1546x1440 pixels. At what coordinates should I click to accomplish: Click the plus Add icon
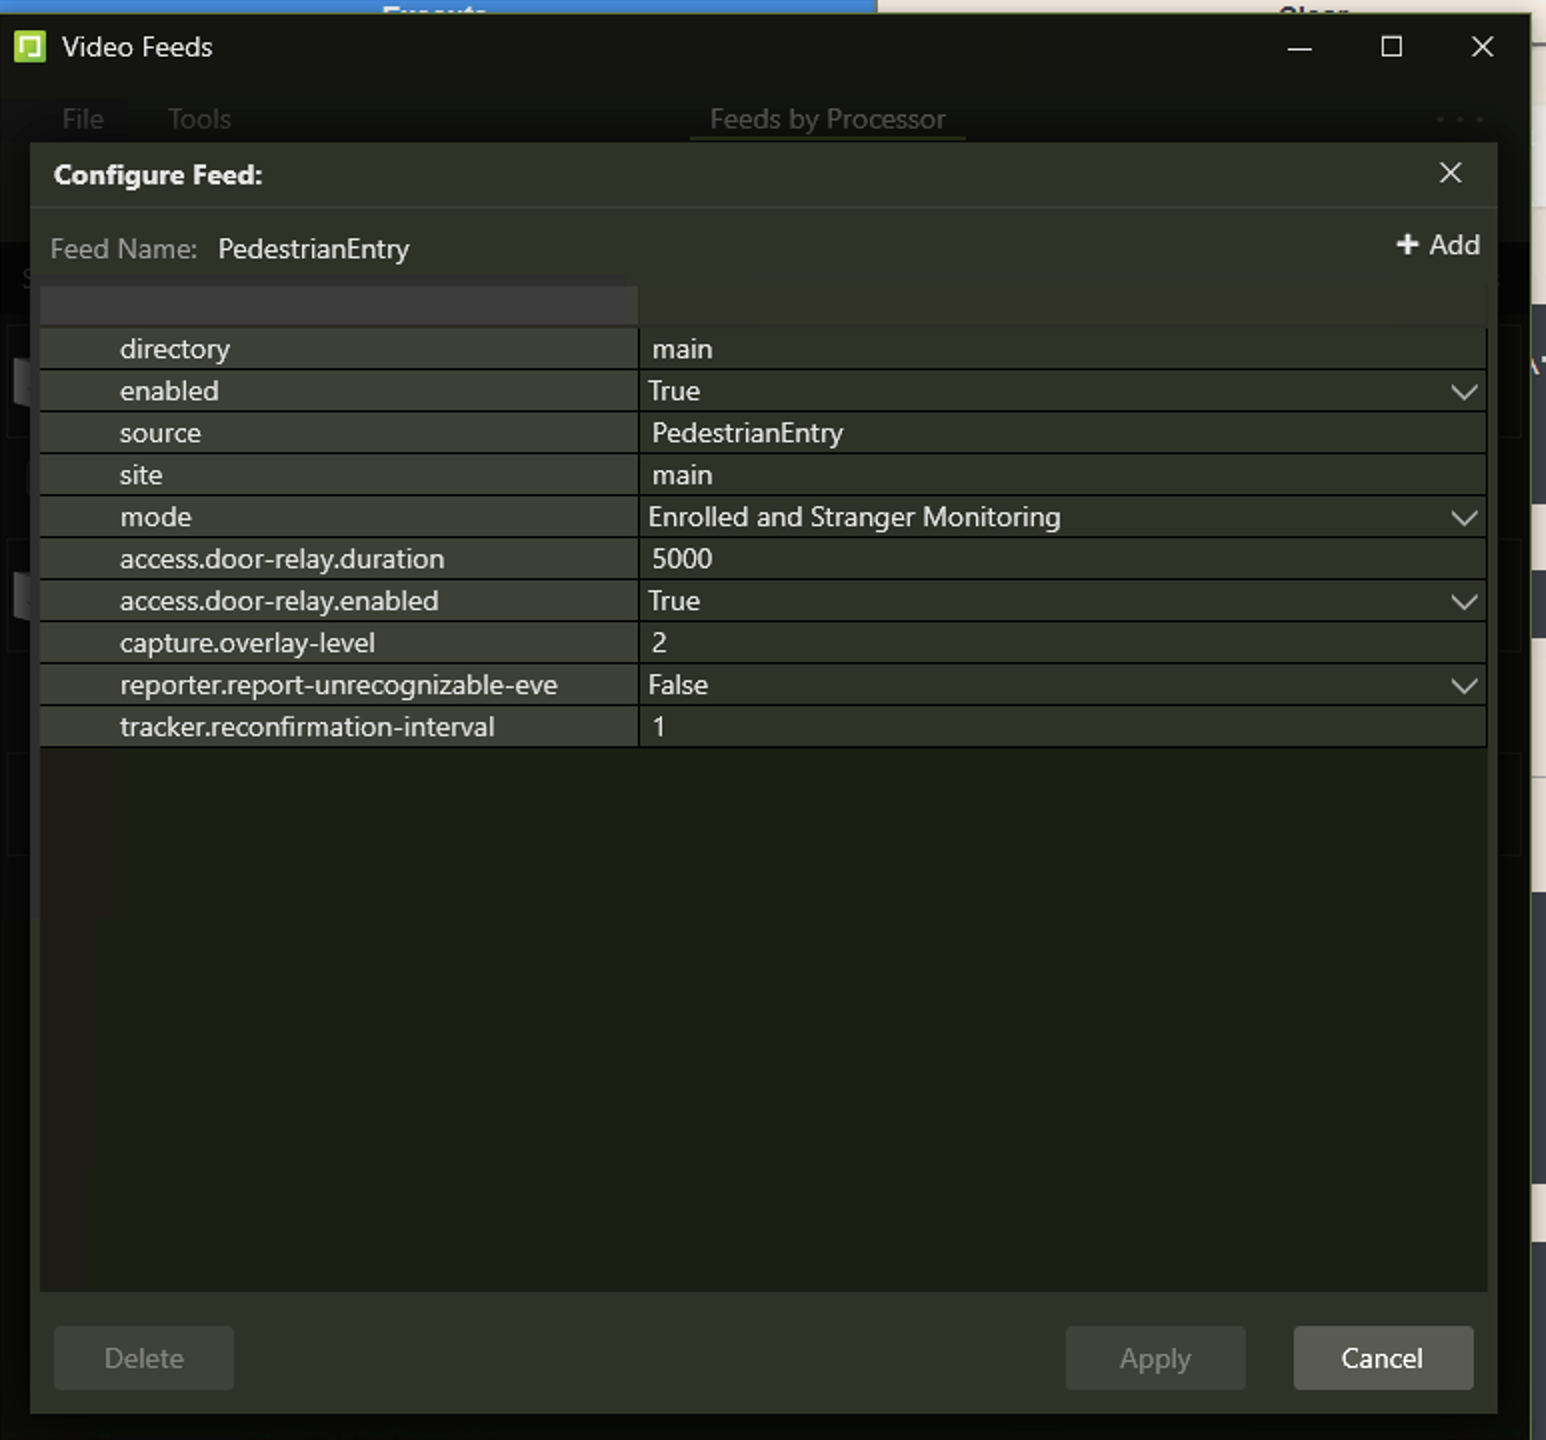pos(1407,245)
